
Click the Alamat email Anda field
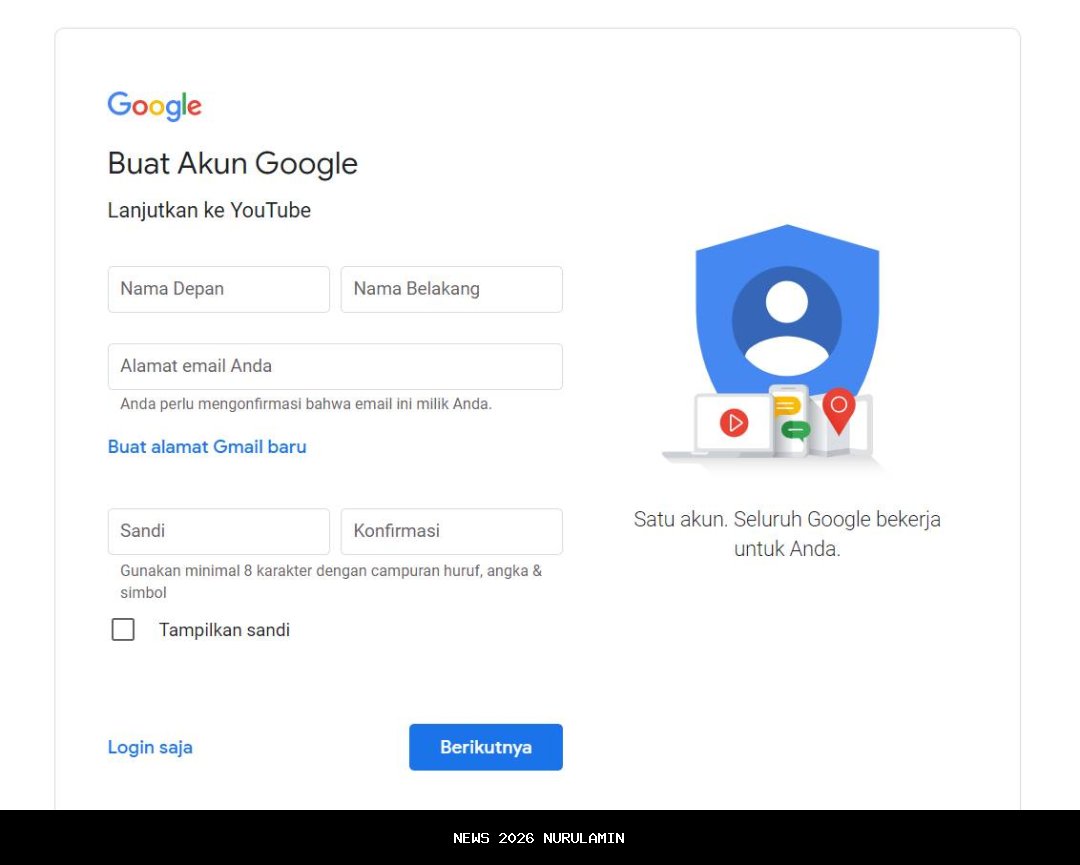point(335,366)
